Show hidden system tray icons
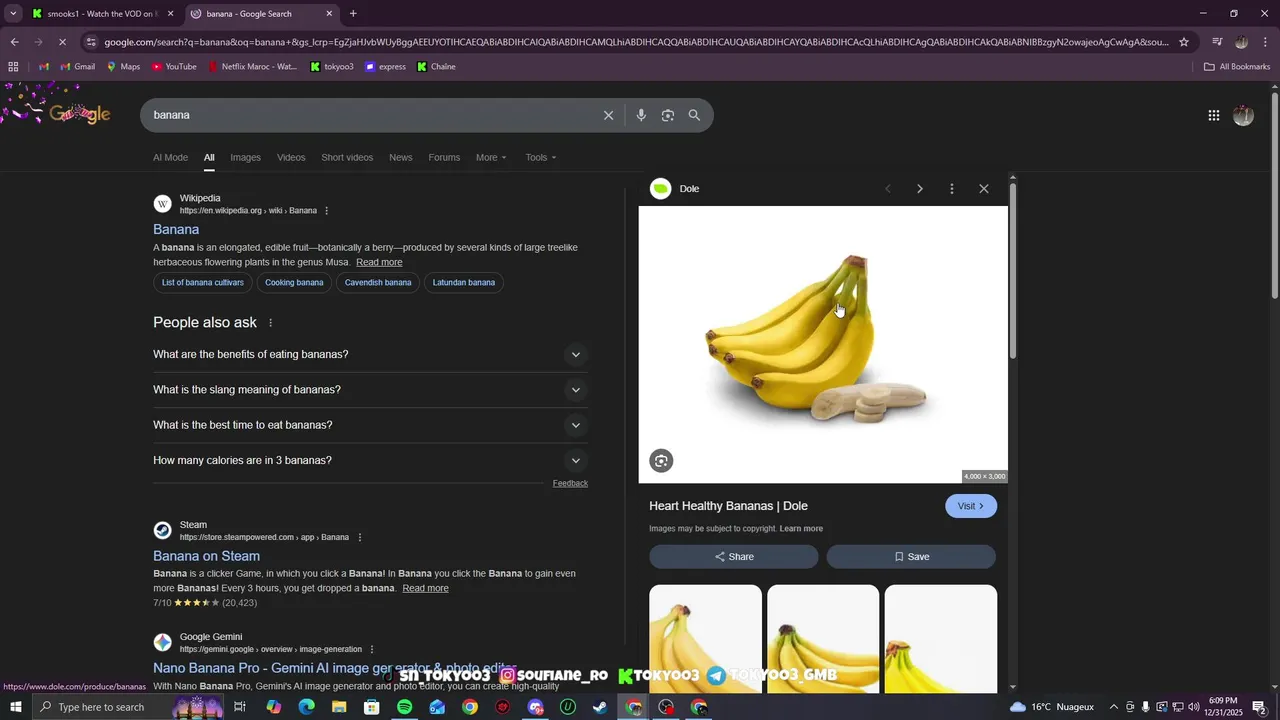Image resolution: width=1280 pixels, height=720 pixels. click(x=1114, y=707)
